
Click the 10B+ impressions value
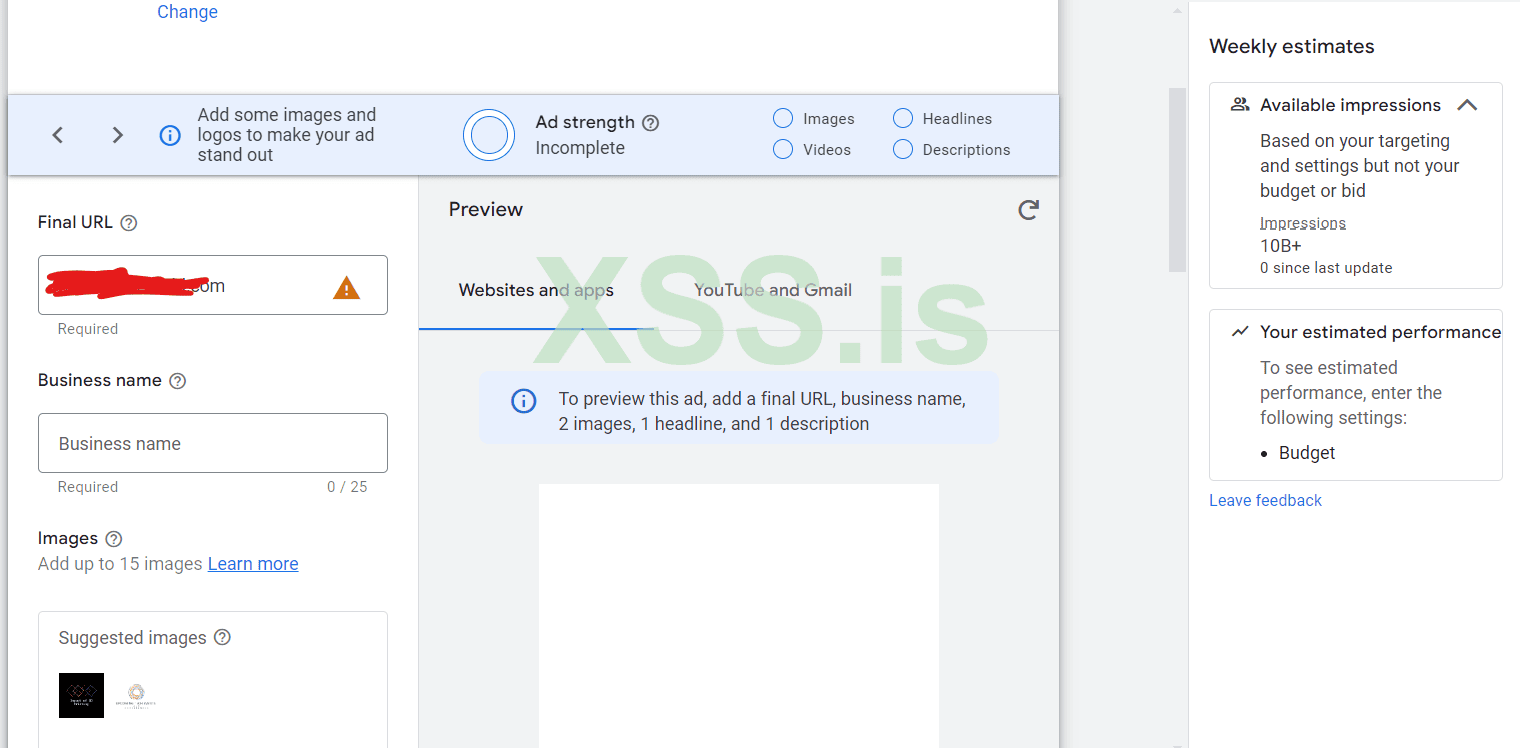(x=1281, y=246)
